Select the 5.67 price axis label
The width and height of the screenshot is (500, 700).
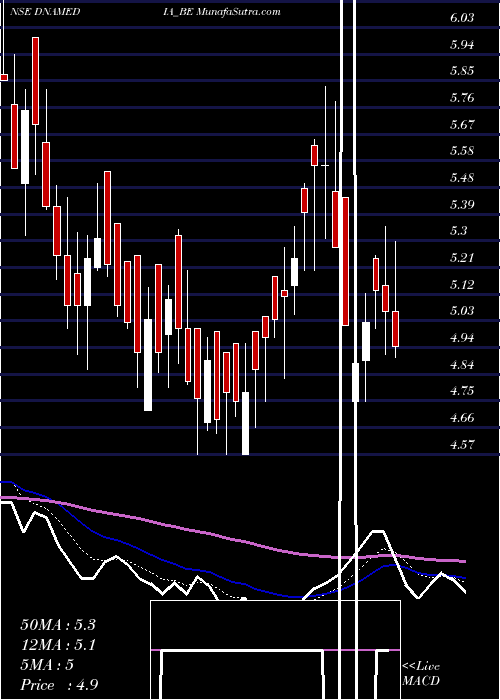pos(462,125)
